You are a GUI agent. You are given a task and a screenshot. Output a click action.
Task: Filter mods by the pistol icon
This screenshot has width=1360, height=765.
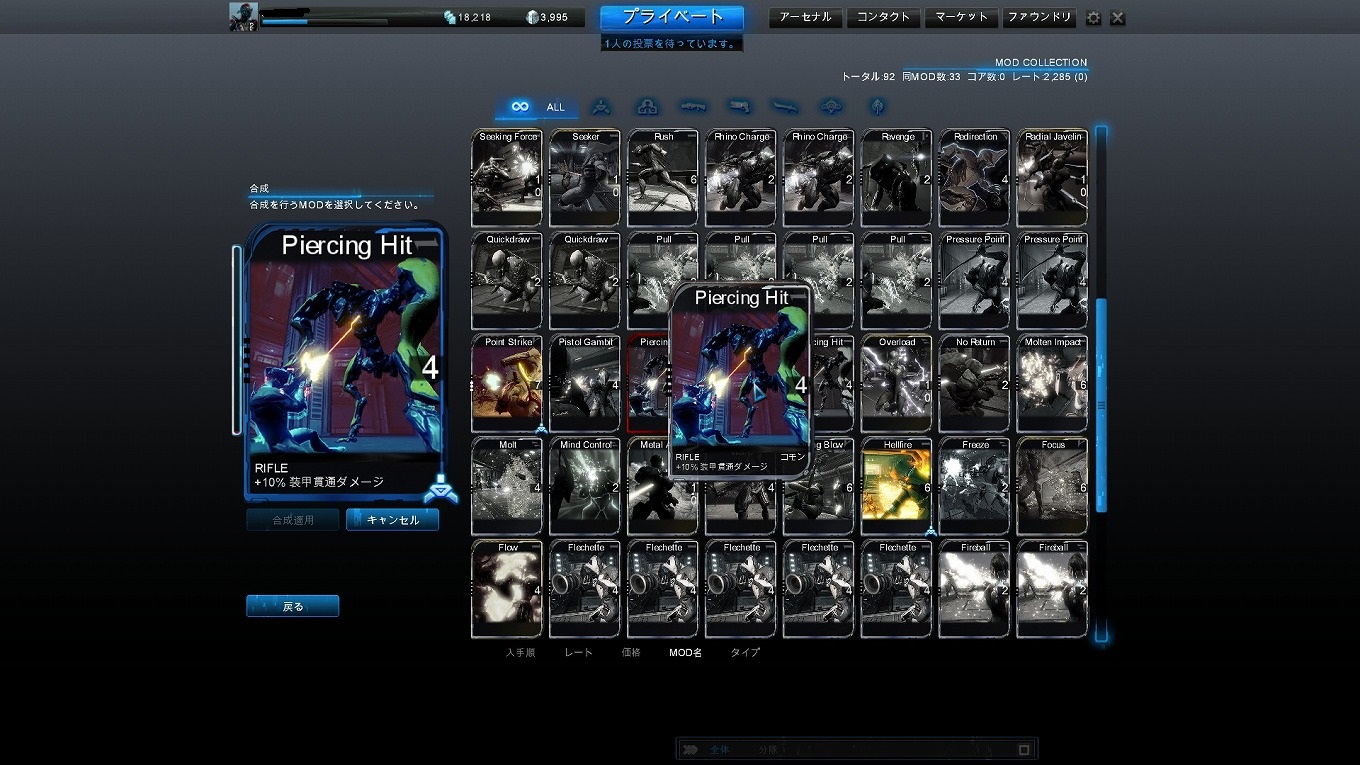coord(739,106)
